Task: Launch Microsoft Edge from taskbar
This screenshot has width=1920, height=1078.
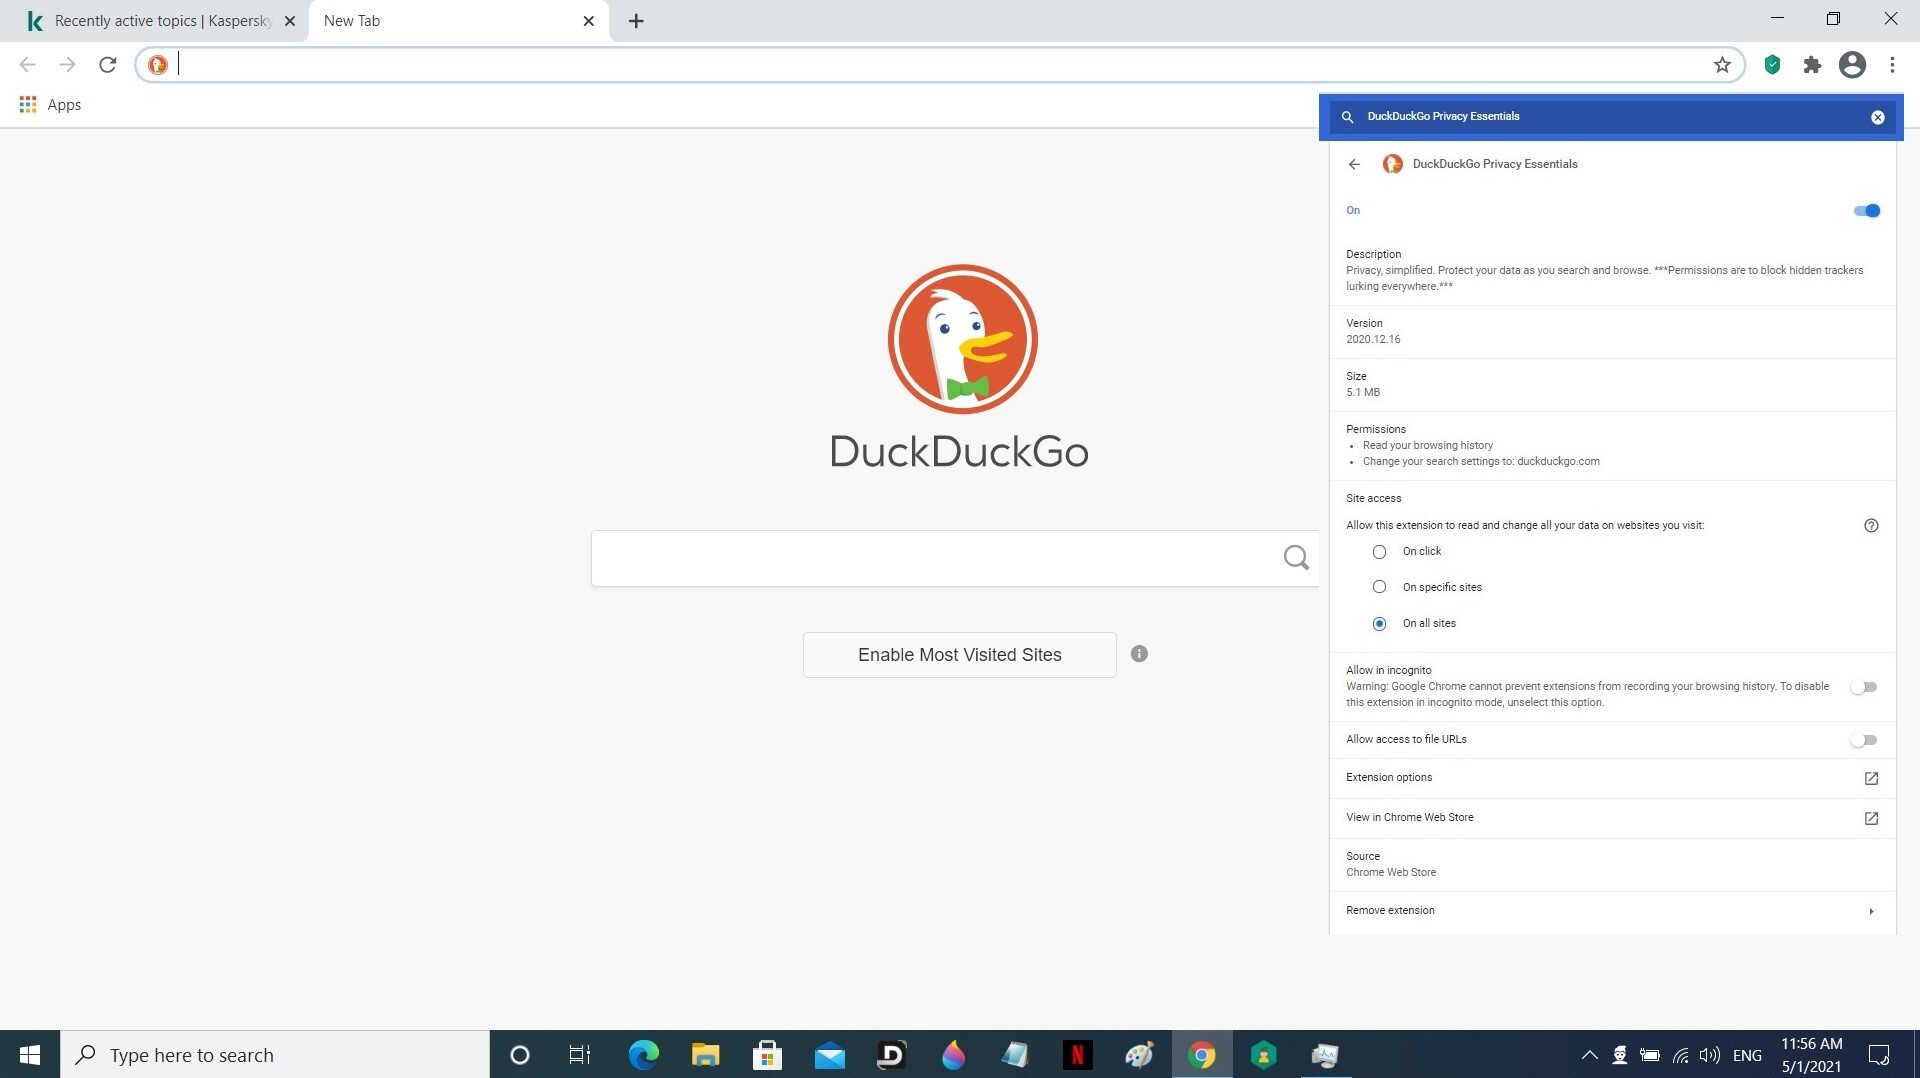Action: click(x=643, y=1055)
